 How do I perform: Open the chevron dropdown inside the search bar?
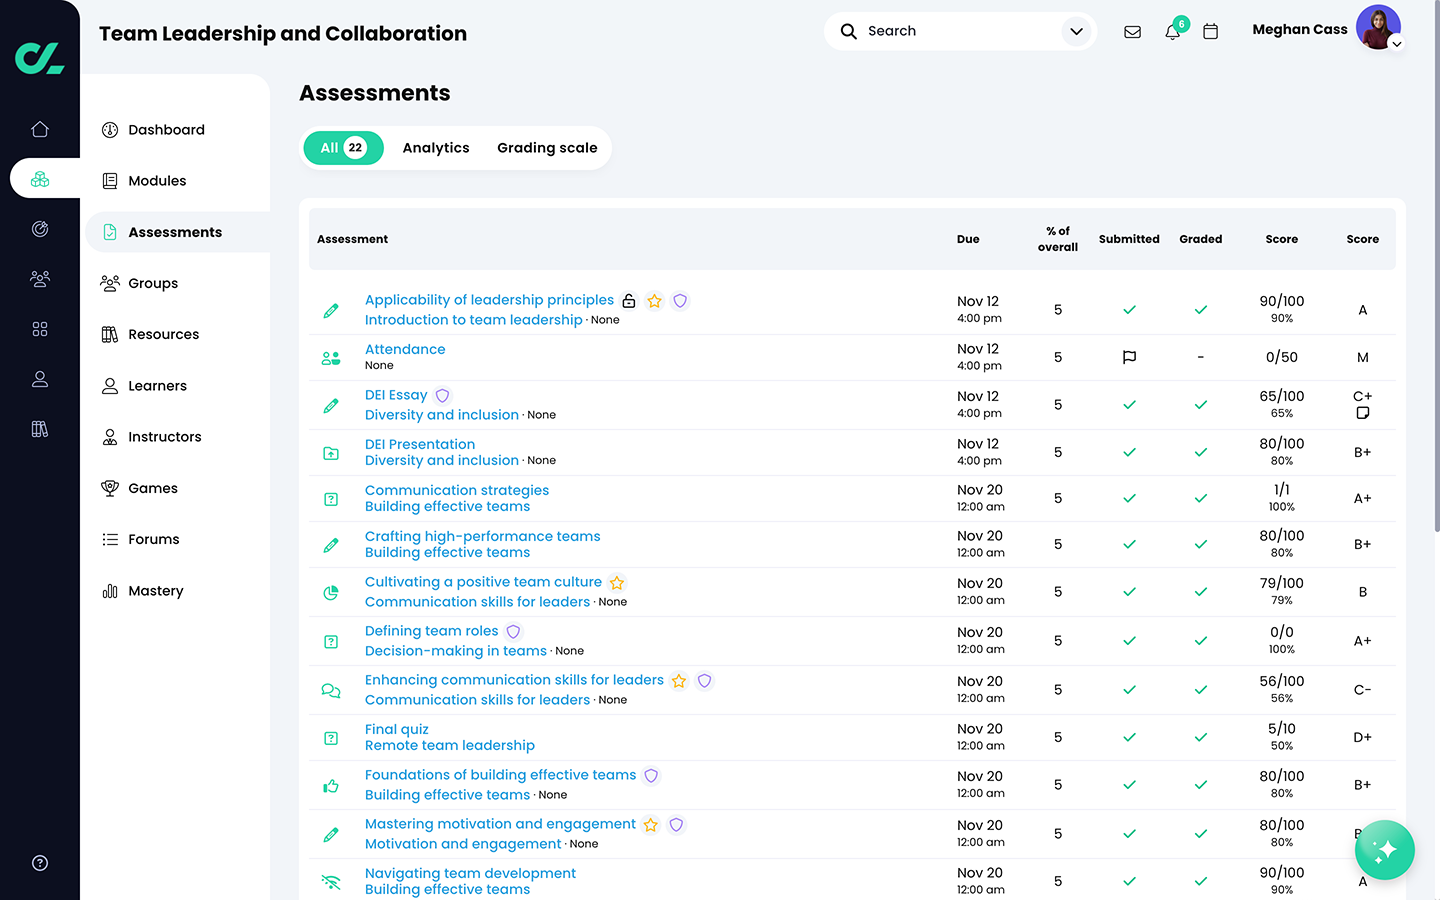click(1077, 31)
